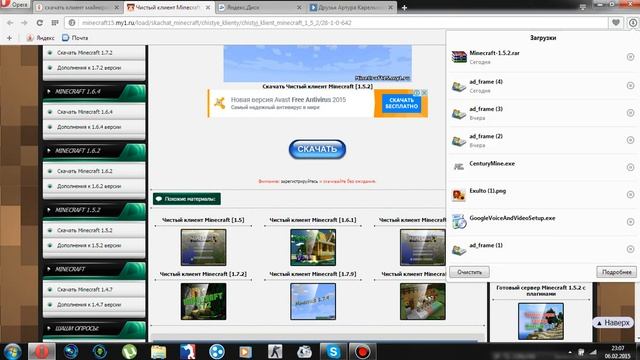Viewport: 640px width, 360px height.
Task: Open the Почта bookmark
Action: [75, 38]
